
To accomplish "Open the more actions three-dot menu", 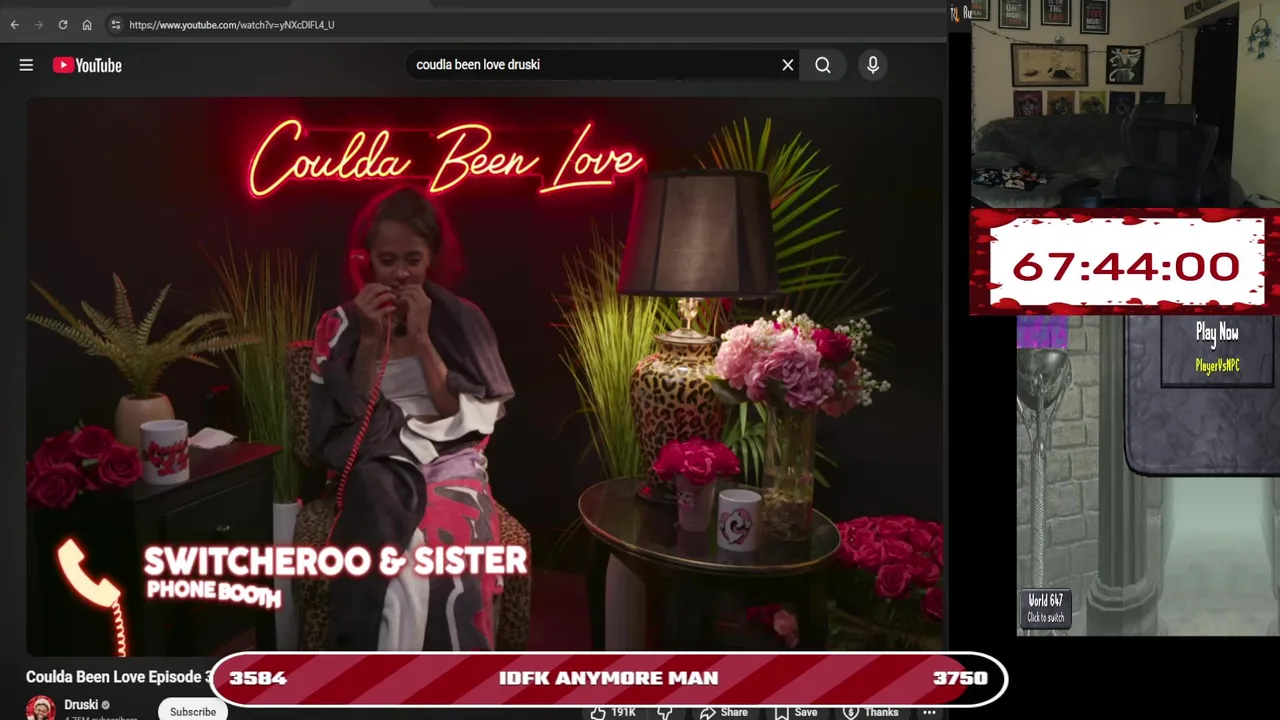I will (x=929, y=712).
